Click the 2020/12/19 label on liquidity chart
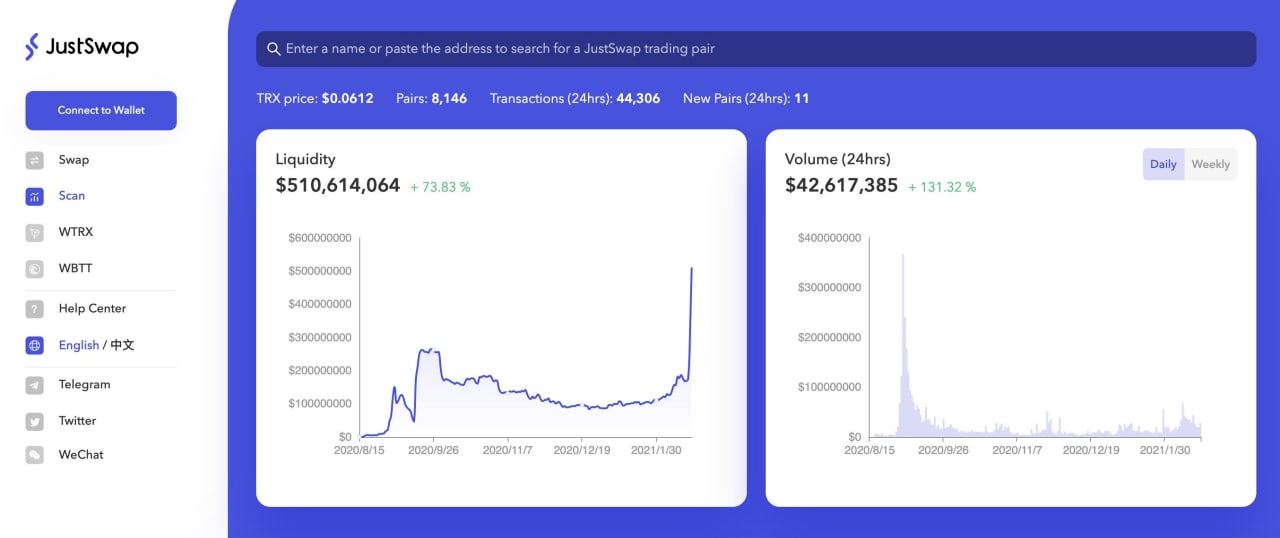Screen dimensions: 1280x538 [582, 451]
